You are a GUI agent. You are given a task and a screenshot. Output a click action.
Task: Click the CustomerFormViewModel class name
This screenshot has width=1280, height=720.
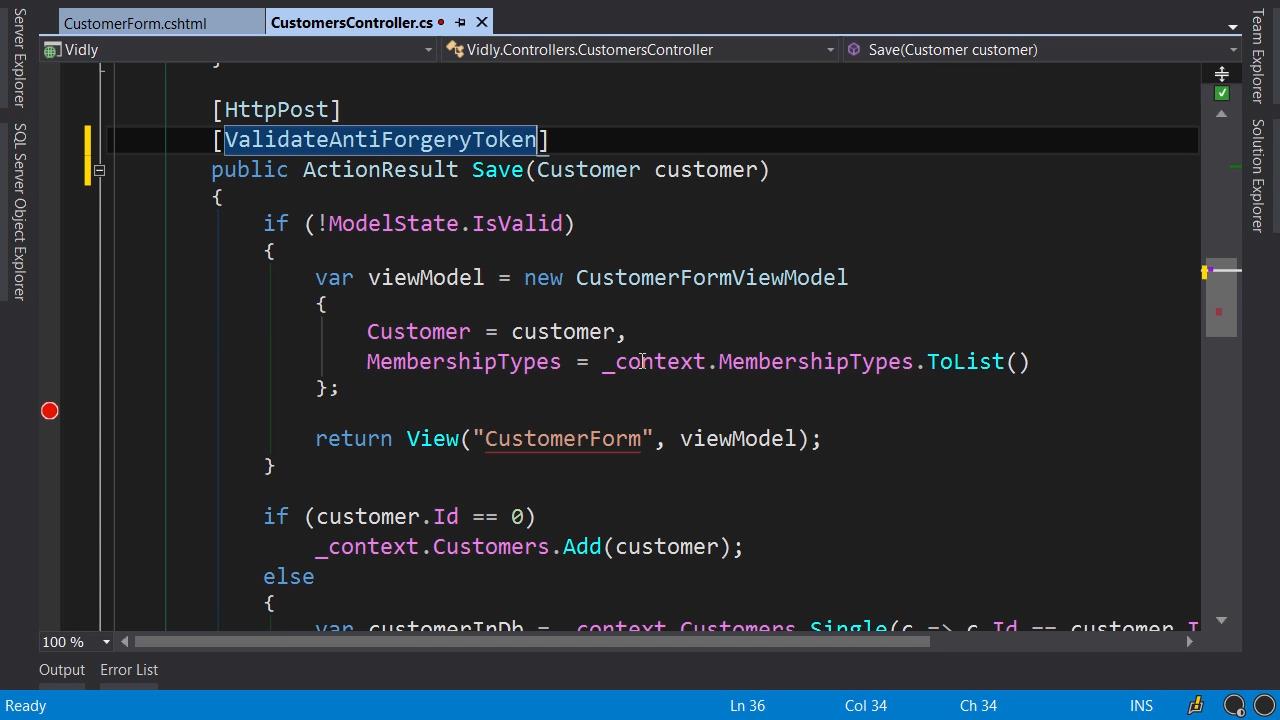[x=712, y=278]
